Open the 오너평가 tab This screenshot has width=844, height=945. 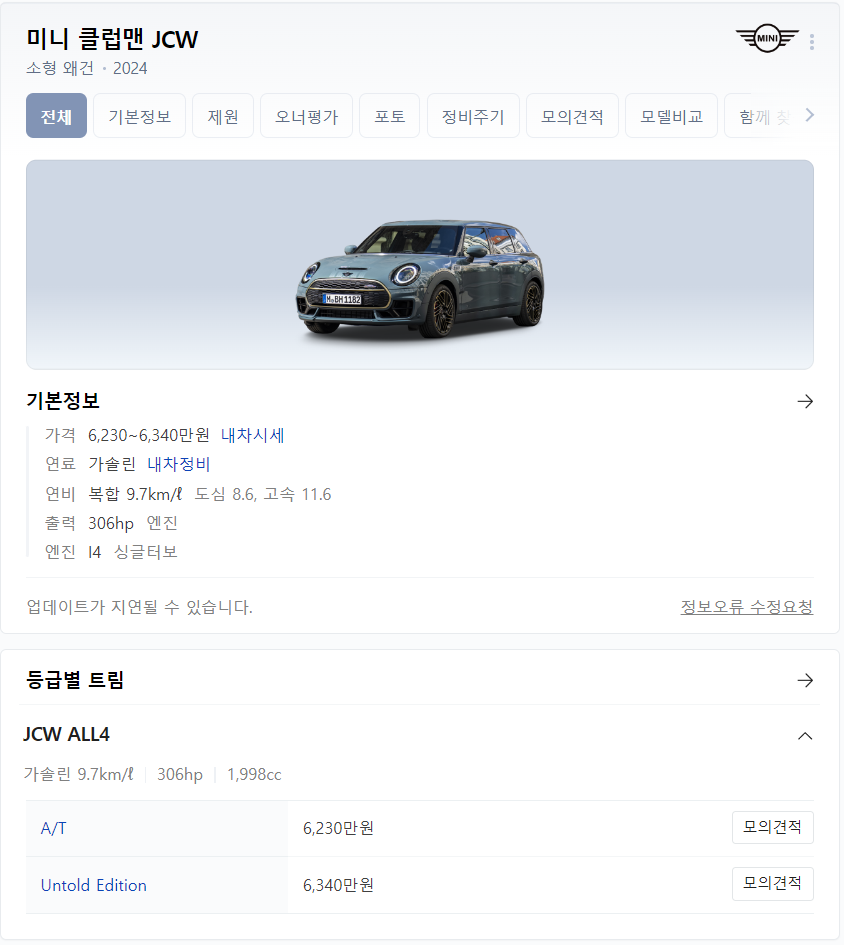tap(306, 116)
